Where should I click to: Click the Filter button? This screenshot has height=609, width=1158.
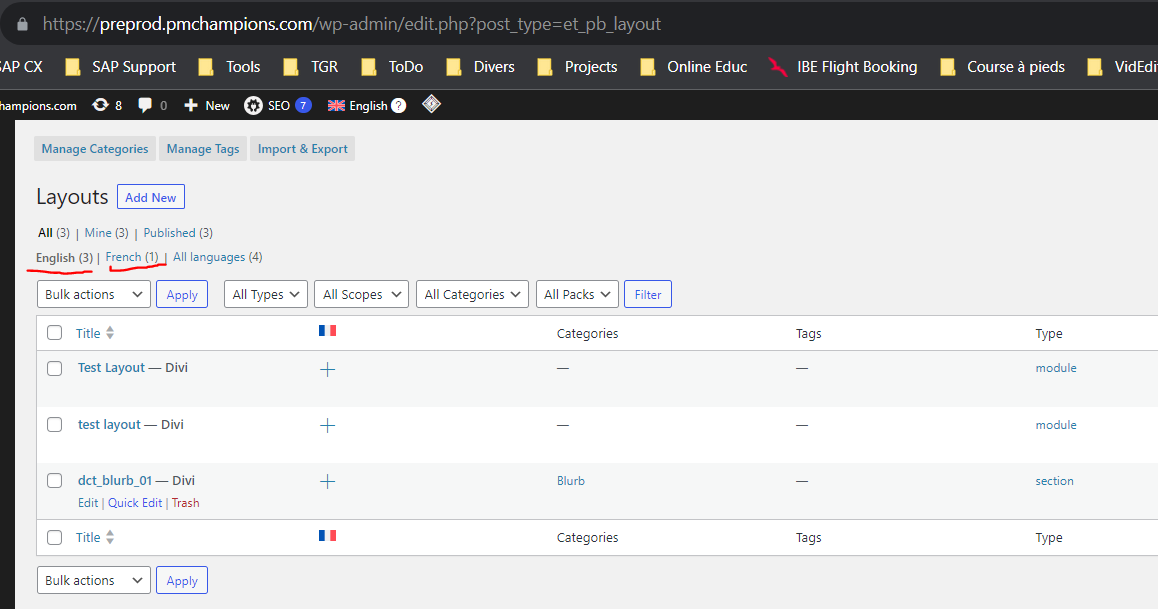point(648,294)
